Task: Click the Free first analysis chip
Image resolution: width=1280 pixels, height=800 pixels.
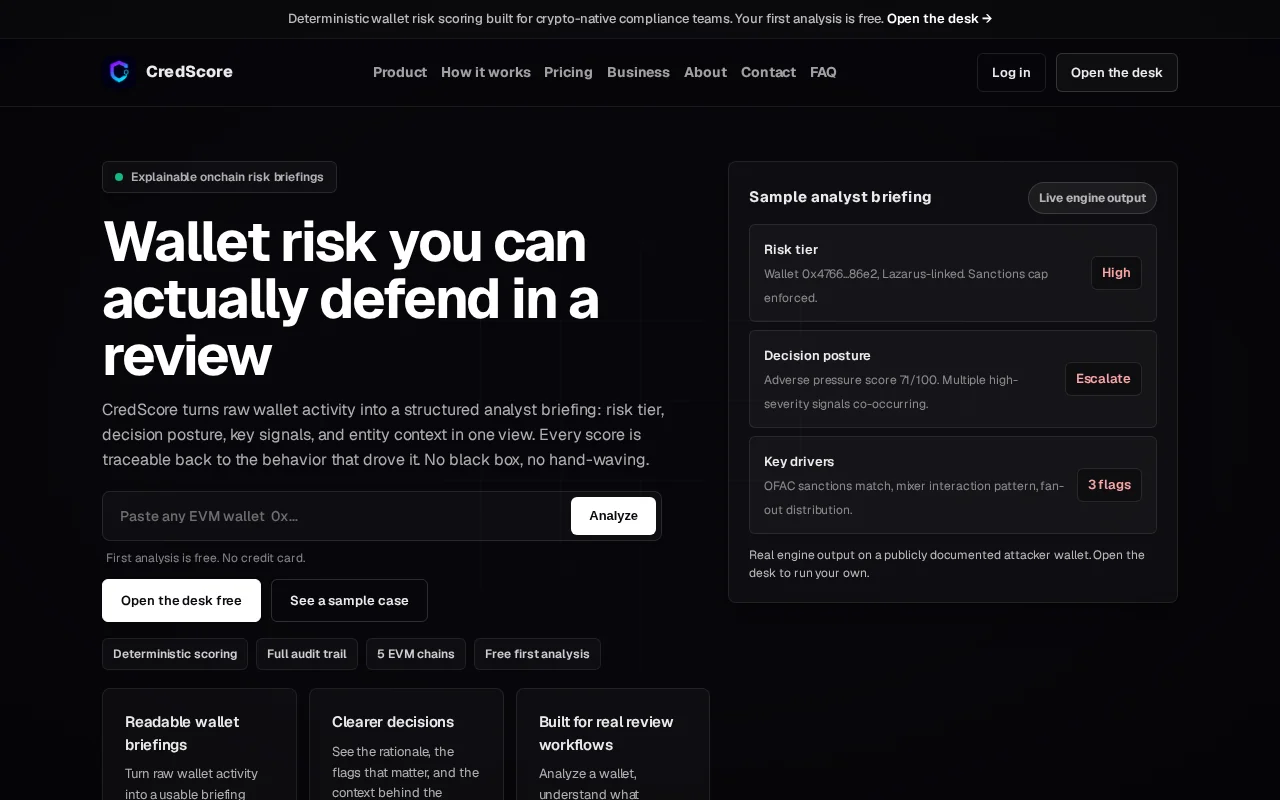Action: click(537, 654)
